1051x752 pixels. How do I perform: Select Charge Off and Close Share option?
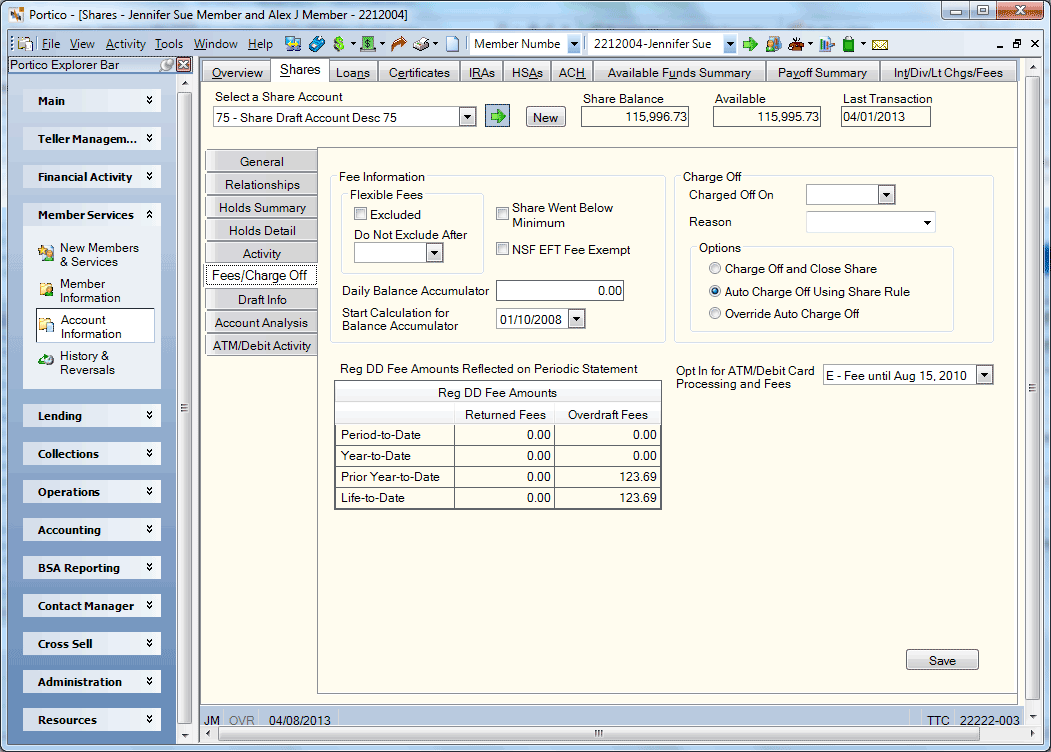click(x=715, y=269)
